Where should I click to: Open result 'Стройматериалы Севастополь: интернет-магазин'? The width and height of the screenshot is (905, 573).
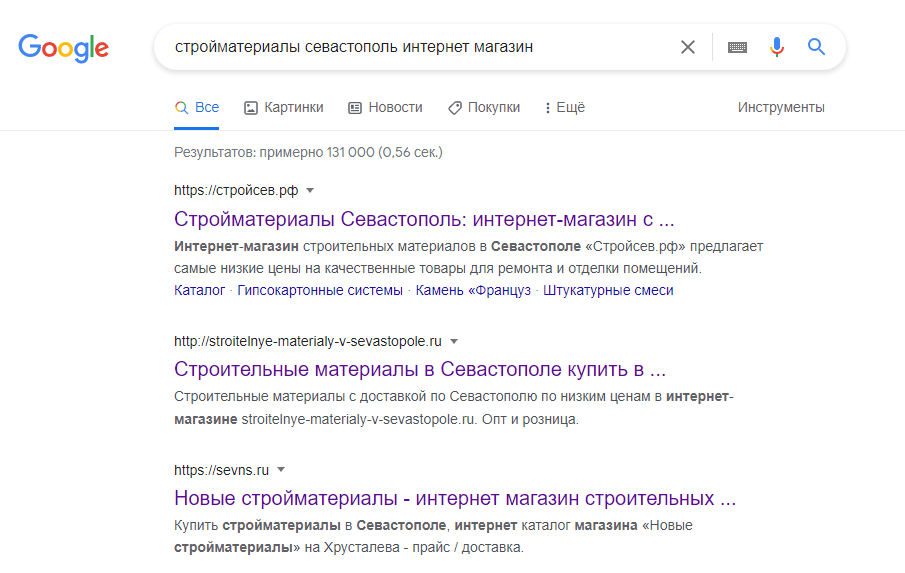[x=424, y=219]
